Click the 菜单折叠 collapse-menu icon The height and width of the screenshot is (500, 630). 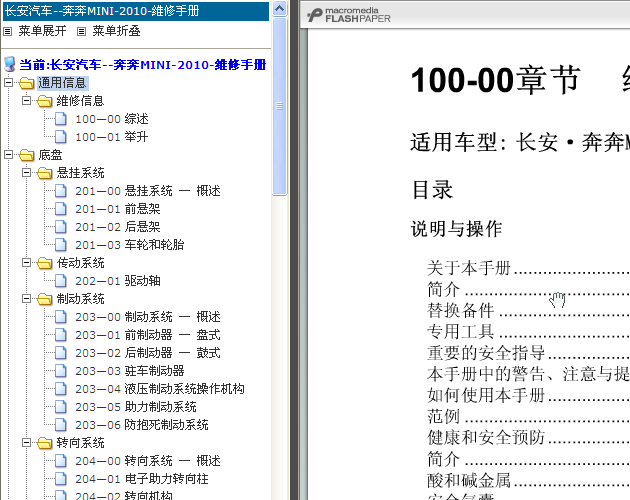82,31
